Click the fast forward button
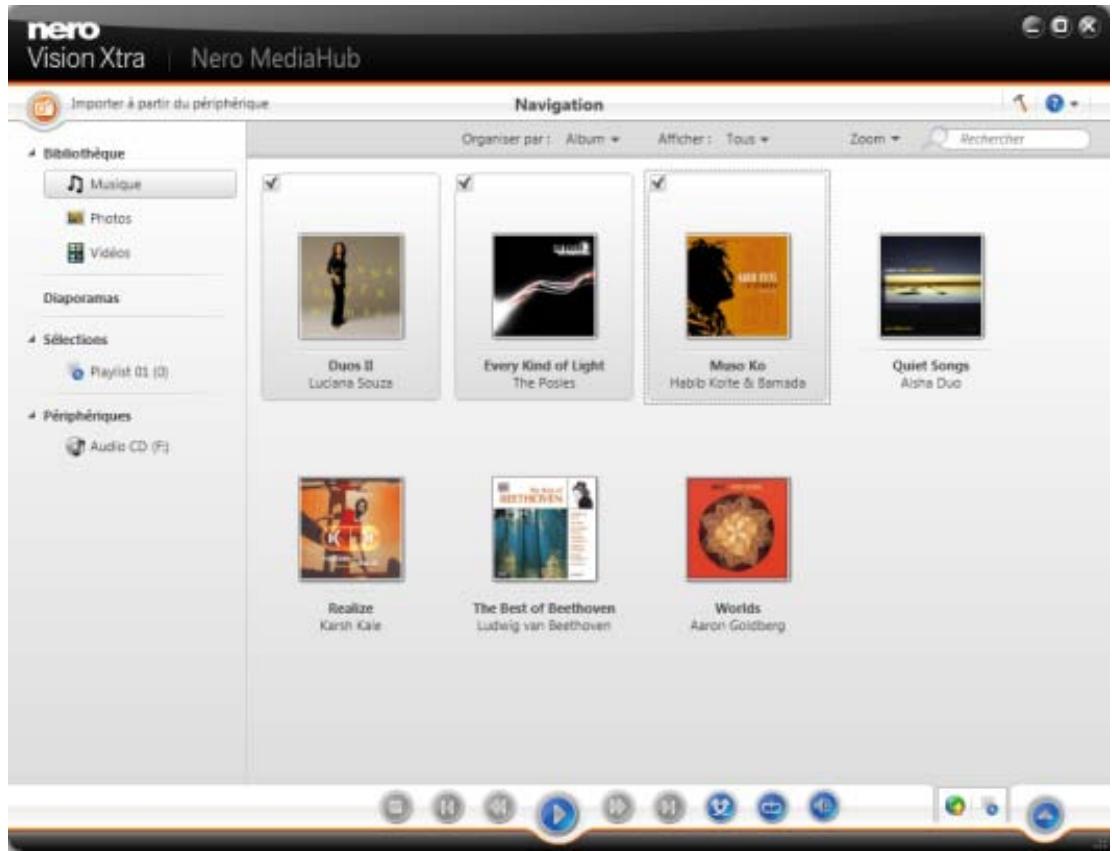Image resolution: width=1112 pixels, height=851 pixels. click(x=617, y=808)
